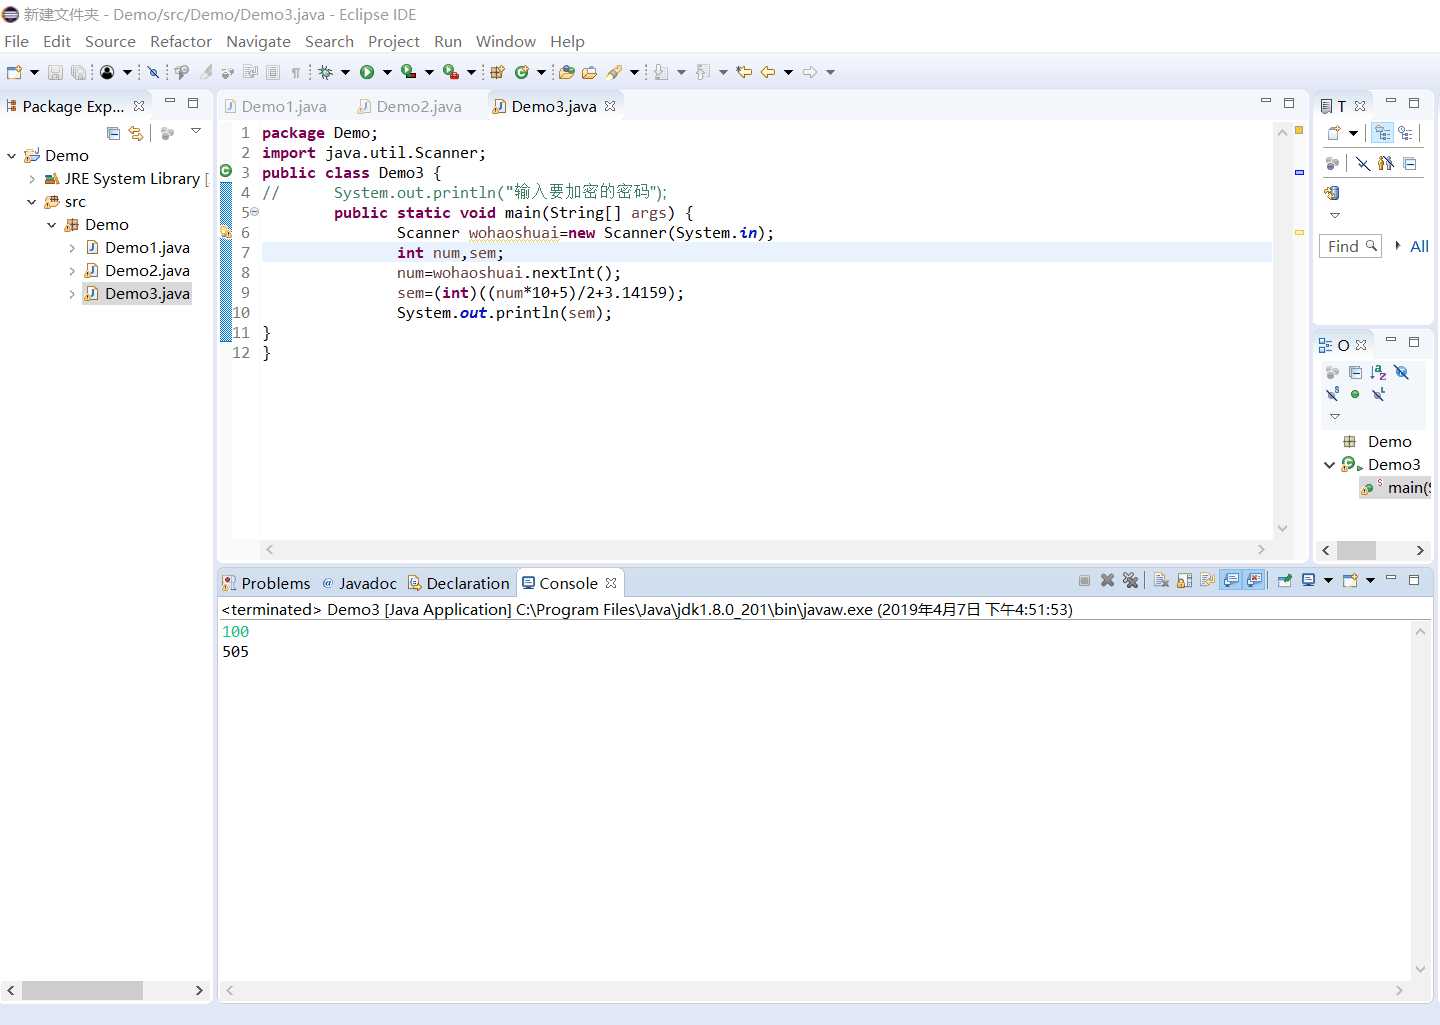Toggle Scheduled view in Task List
Image resolution: width=1440 pixels, height=1025 pixels.
pyautogui.click(x=1405, y=133)
